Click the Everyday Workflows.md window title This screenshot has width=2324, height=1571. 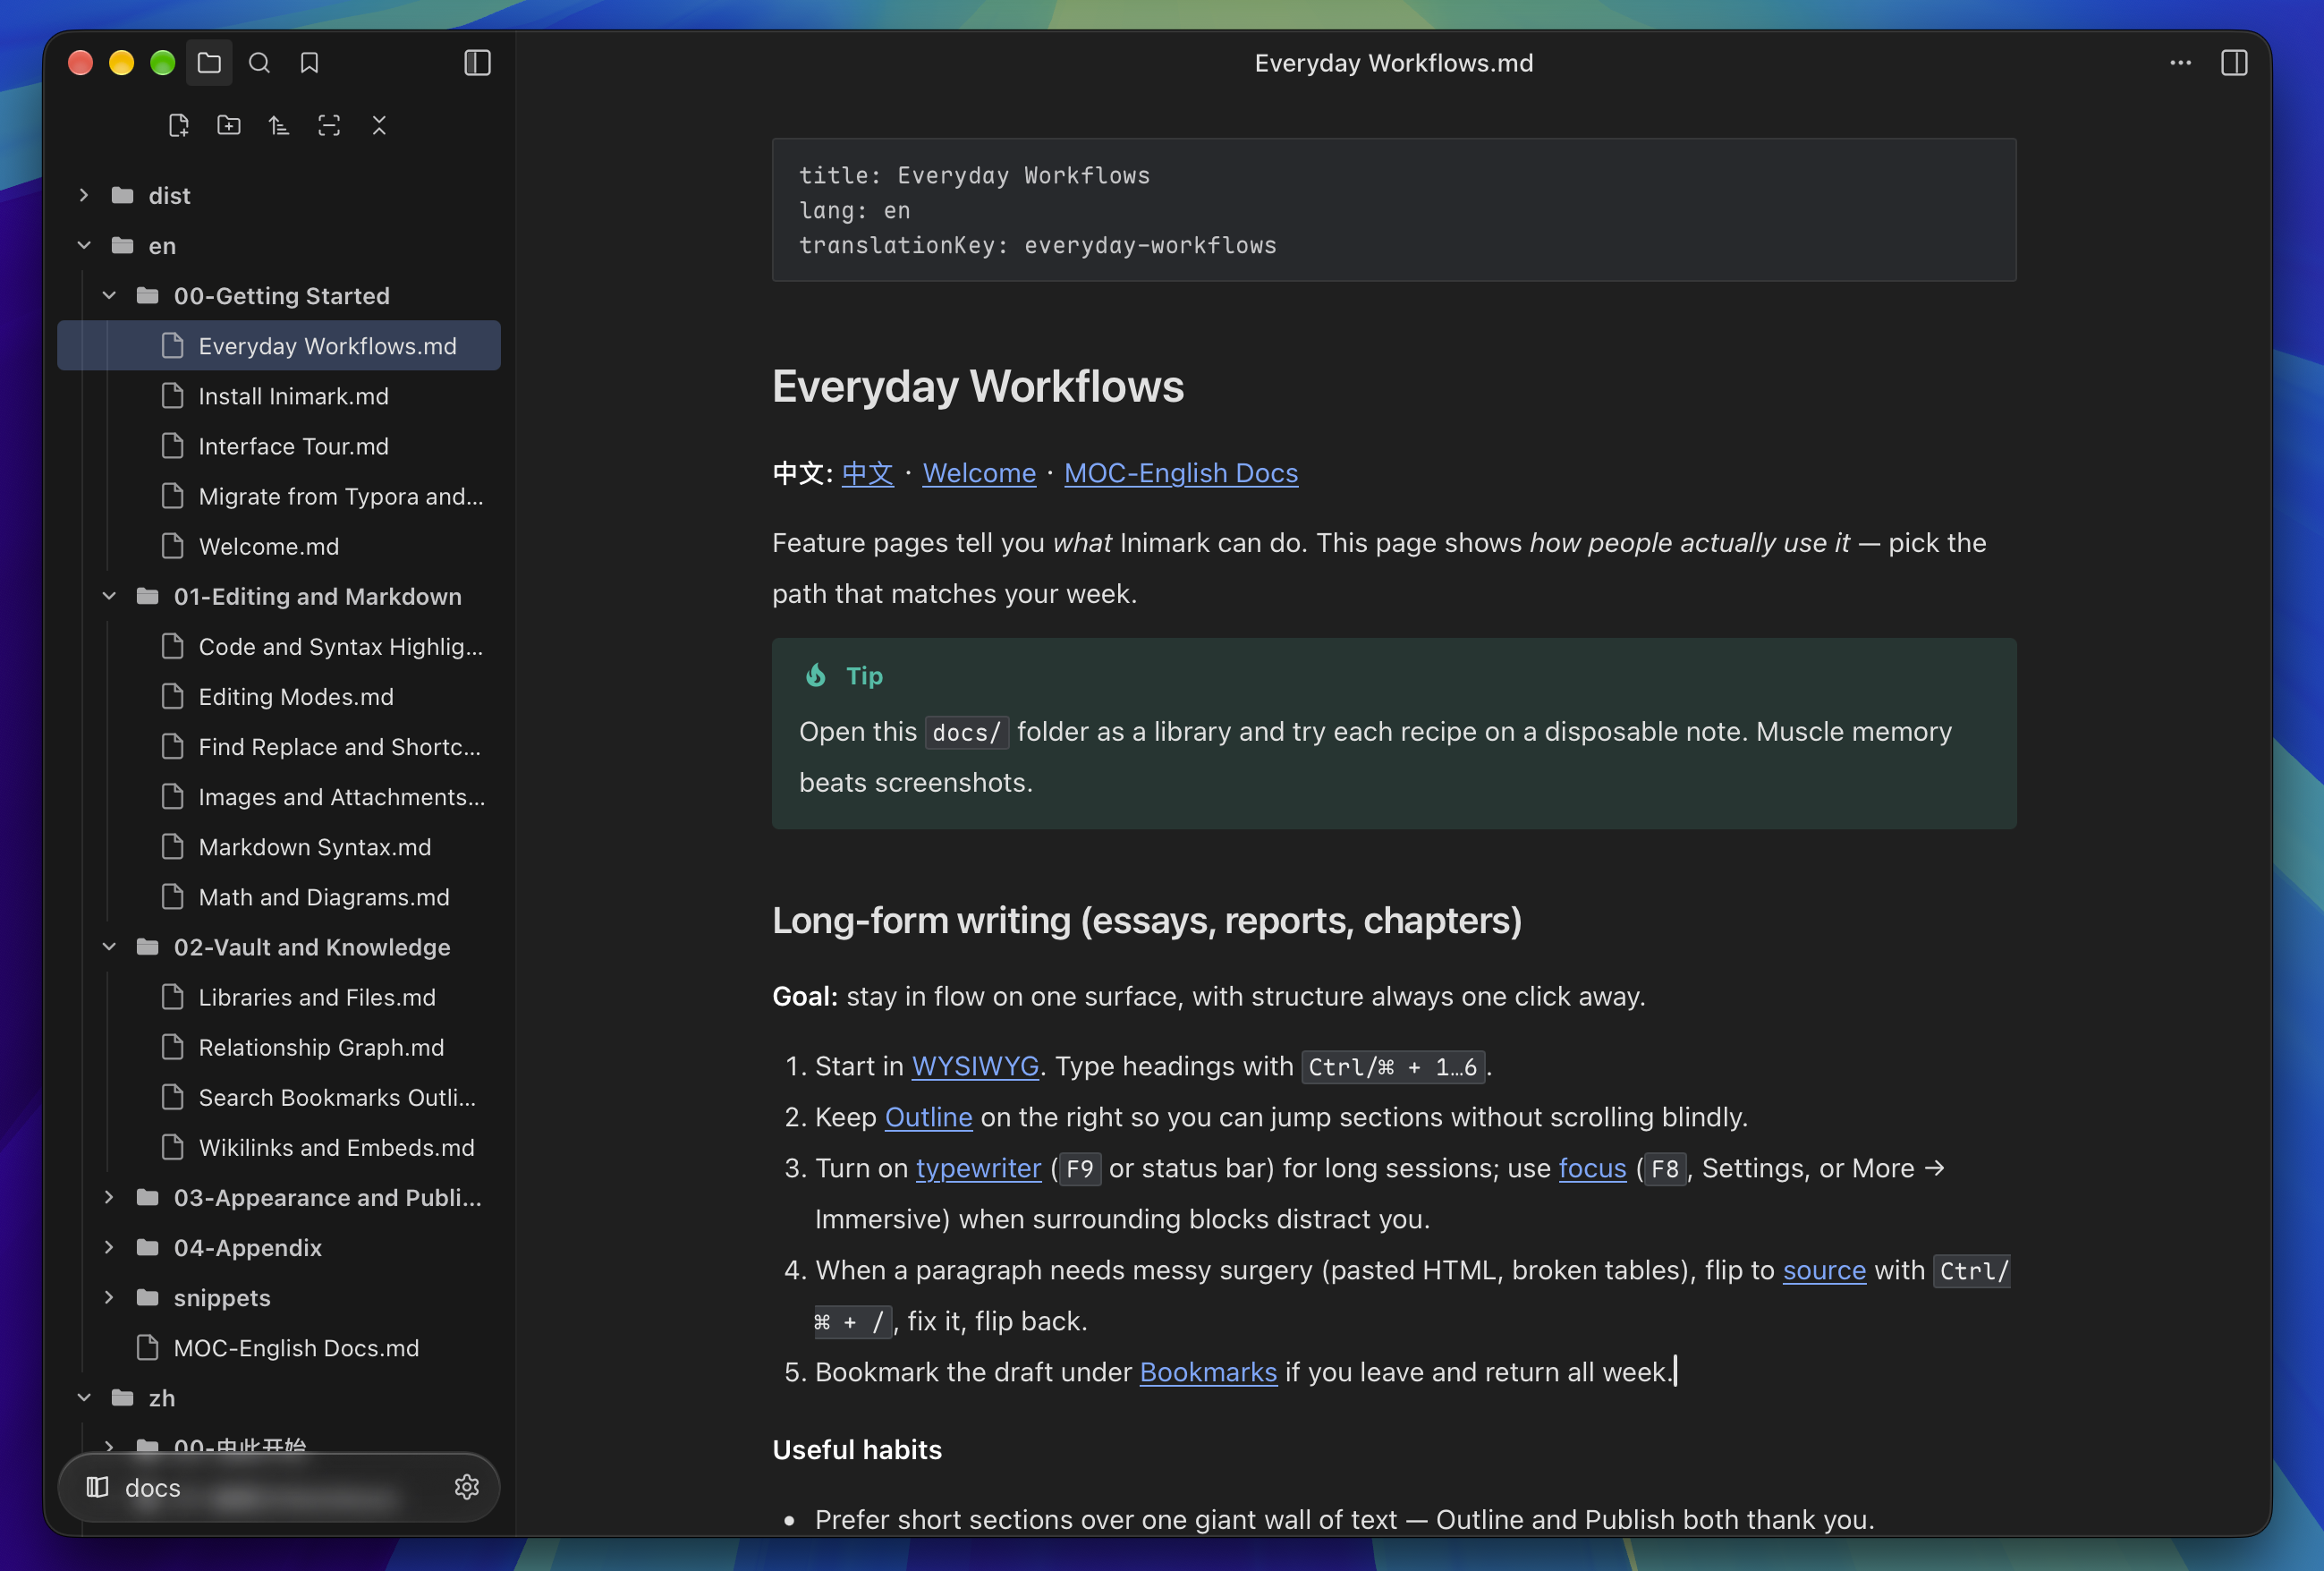[1393, 63]
